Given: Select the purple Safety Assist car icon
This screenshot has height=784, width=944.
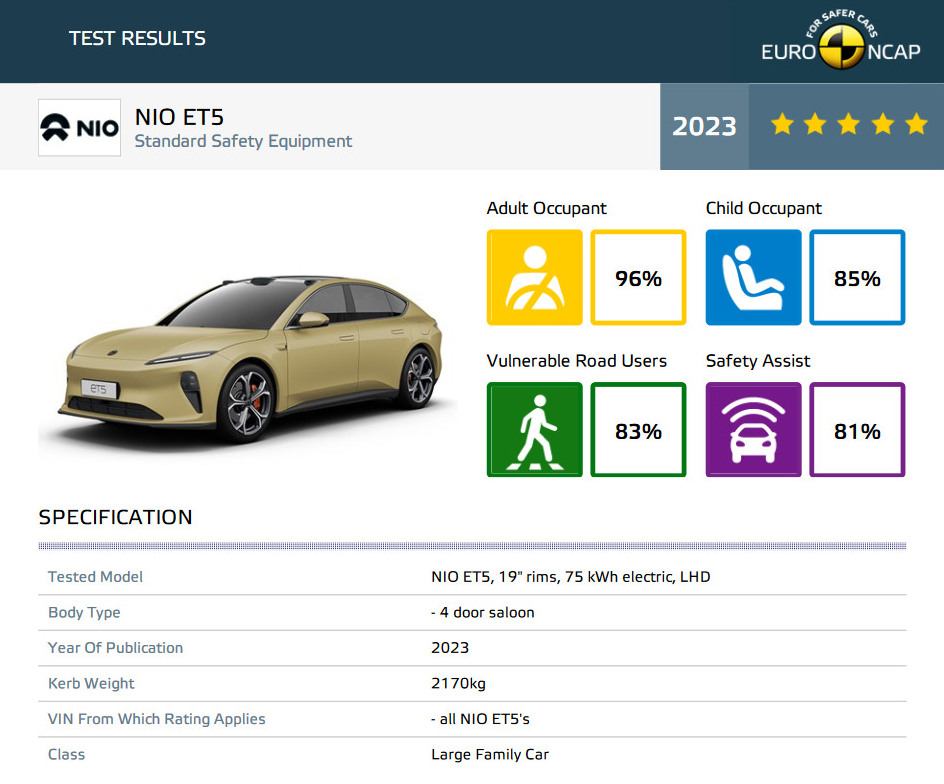Looking at the screenshot, I should (753, 429).
